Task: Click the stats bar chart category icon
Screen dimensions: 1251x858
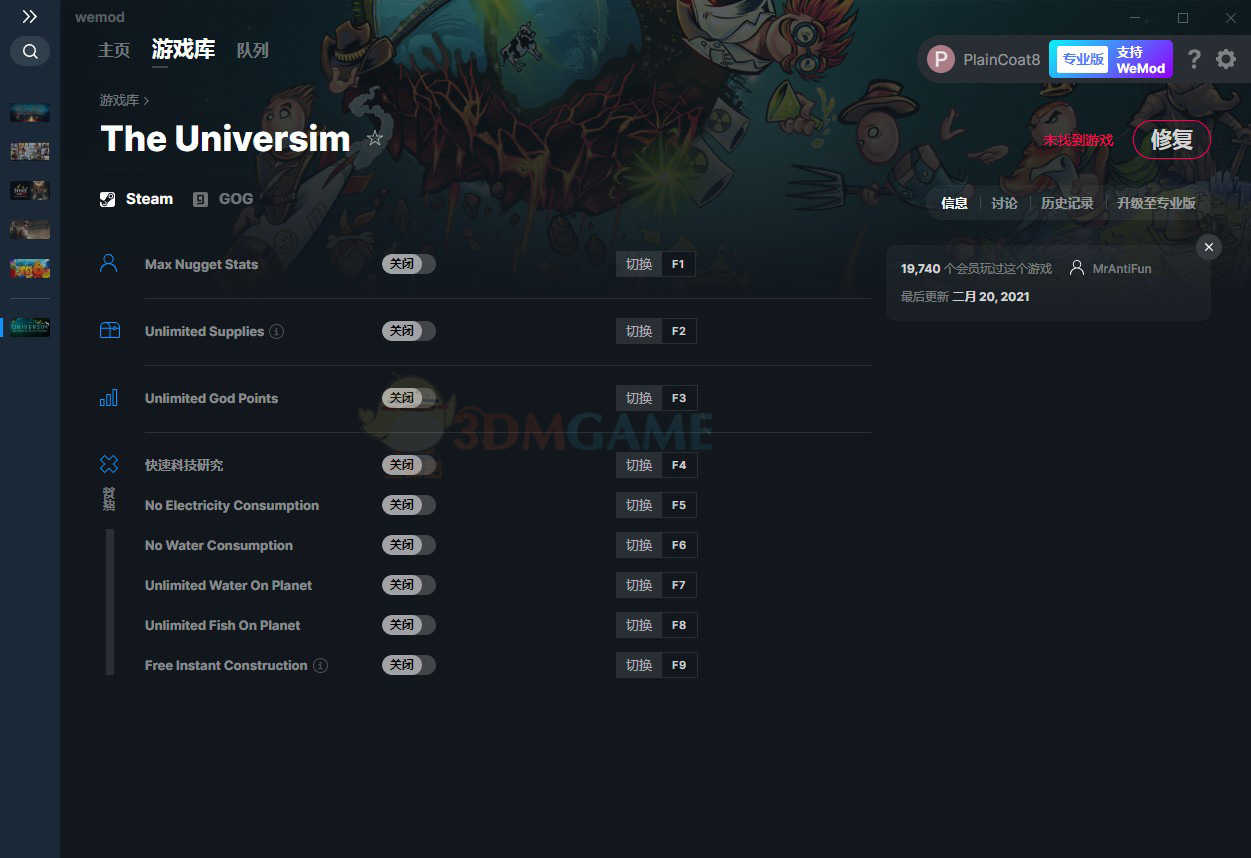Action: pyautogui.click(x=109, y=397)
